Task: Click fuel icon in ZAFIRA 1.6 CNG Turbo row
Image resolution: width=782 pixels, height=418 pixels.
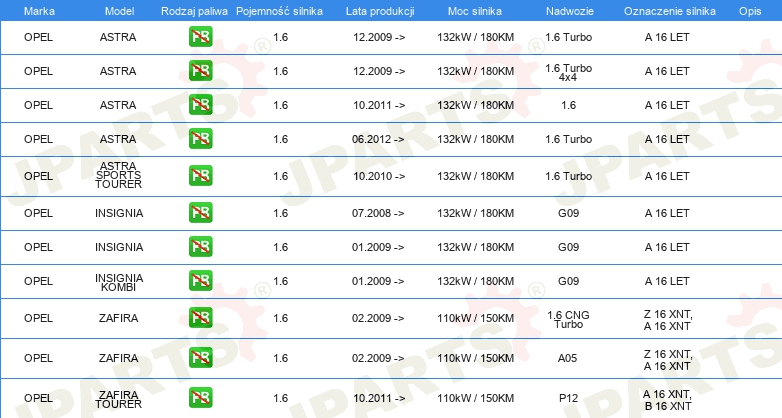Action: pyautogui.click(x=200, y=318)
